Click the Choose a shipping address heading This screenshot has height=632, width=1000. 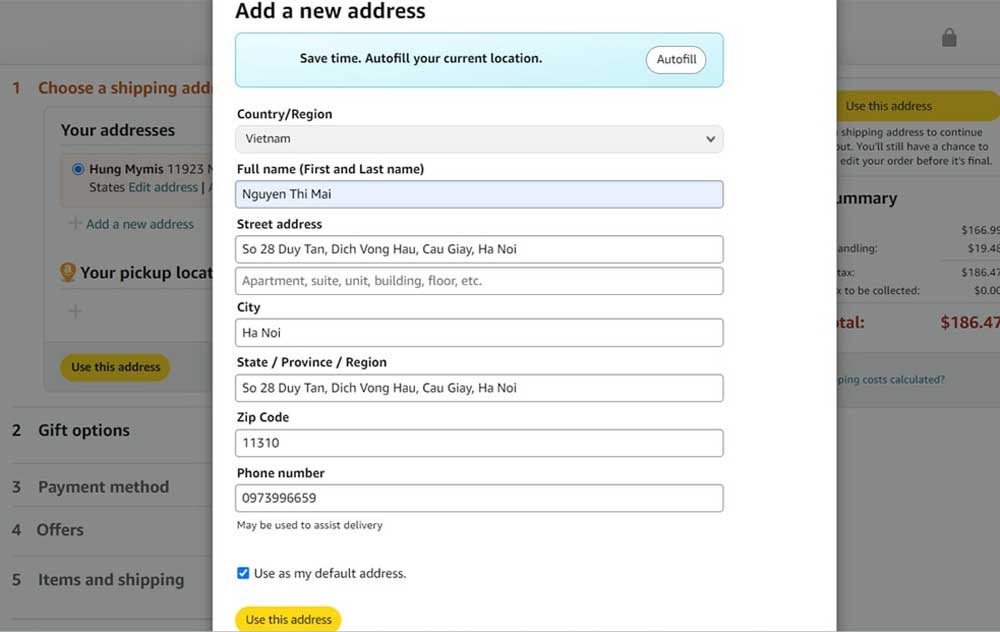click(124, 88)
